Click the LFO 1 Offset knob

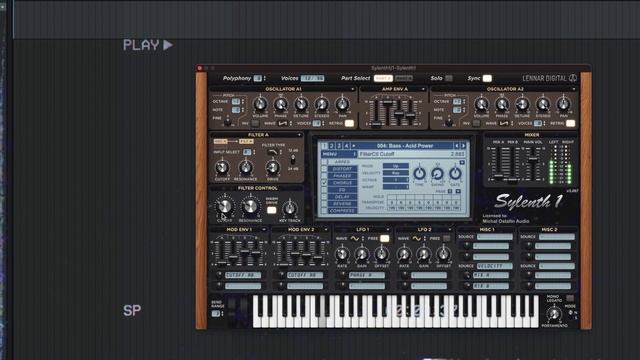(x=382, y=255)
